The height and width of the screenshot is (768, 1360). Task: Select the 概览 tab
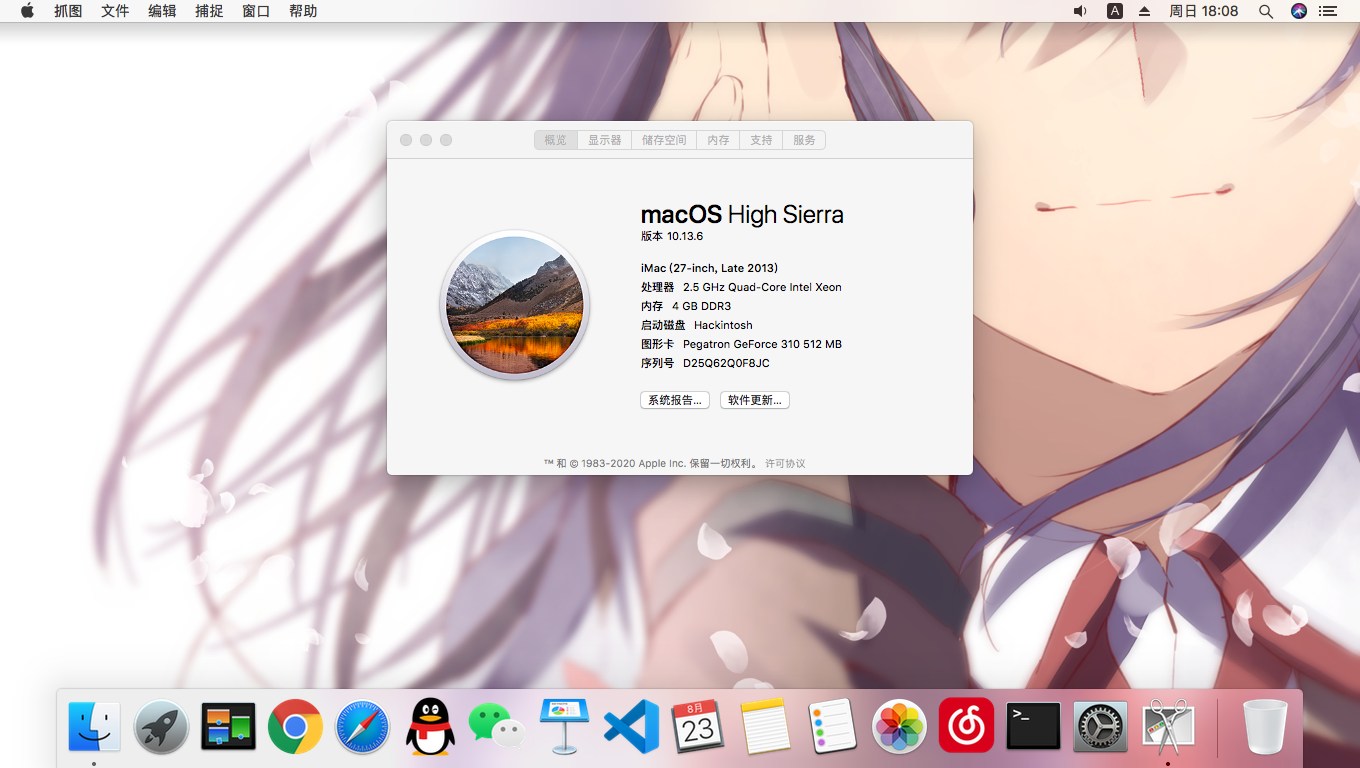pyautogui.click(x=555, y=140)
